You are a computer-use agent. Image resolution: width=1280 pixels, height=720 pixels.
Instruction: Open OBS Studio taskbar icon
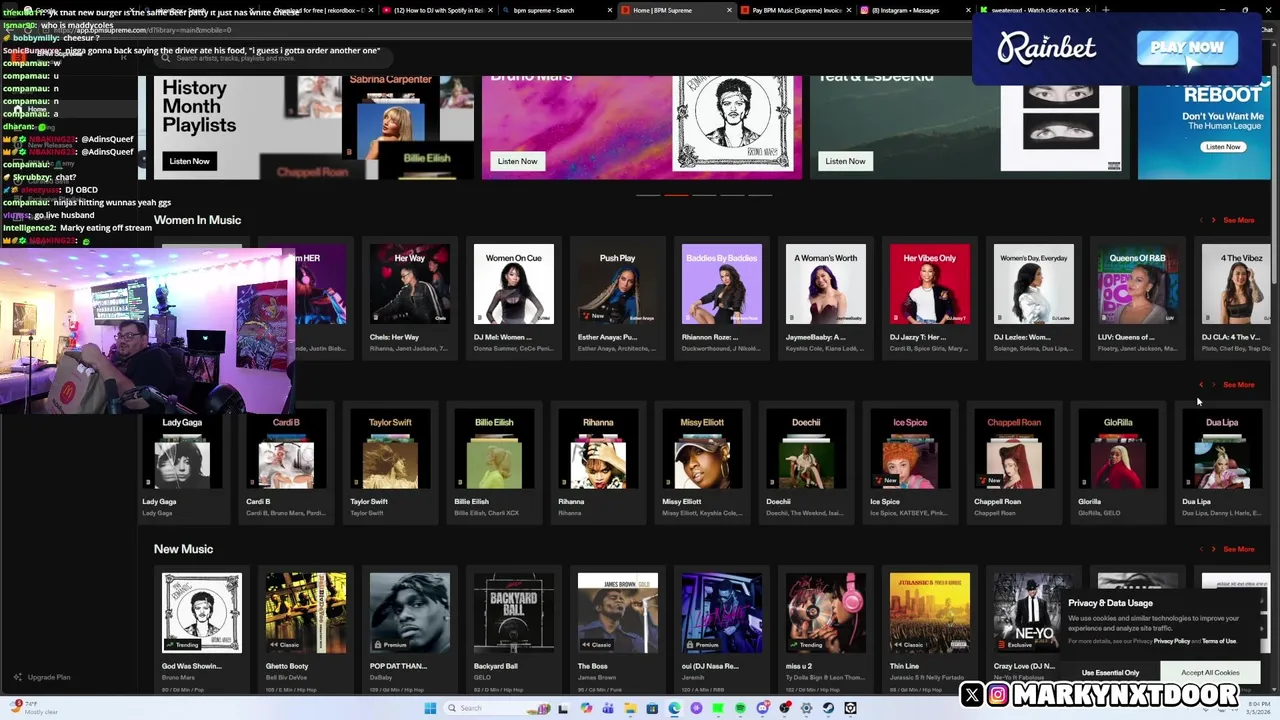(x=785, y=708)
